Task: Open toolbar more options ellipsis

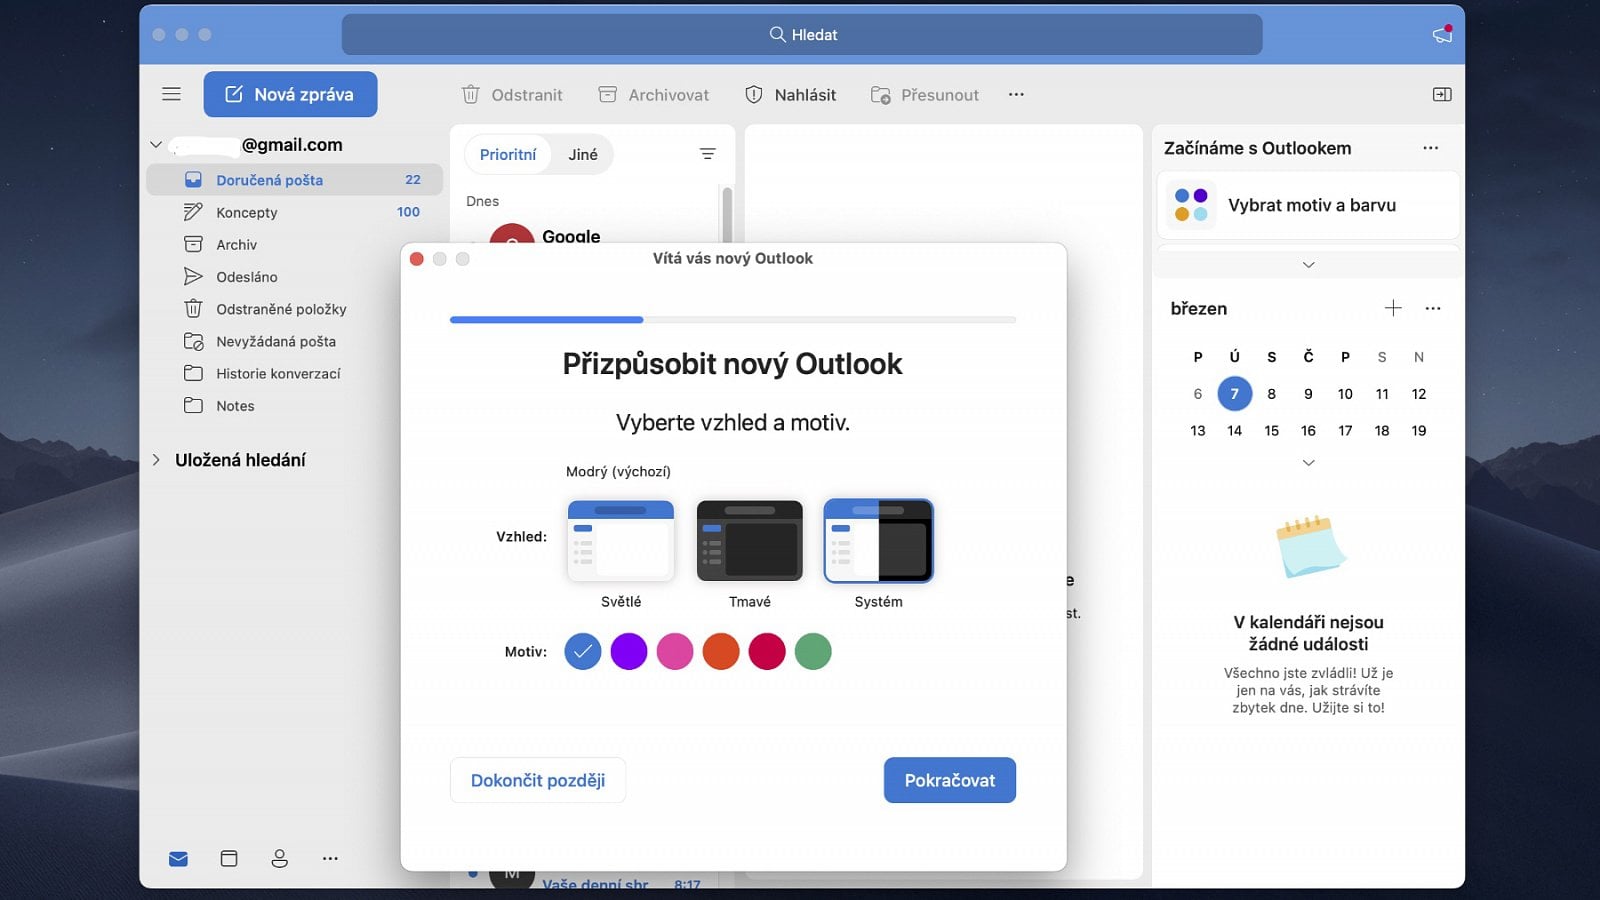Action: (1016, 94)
